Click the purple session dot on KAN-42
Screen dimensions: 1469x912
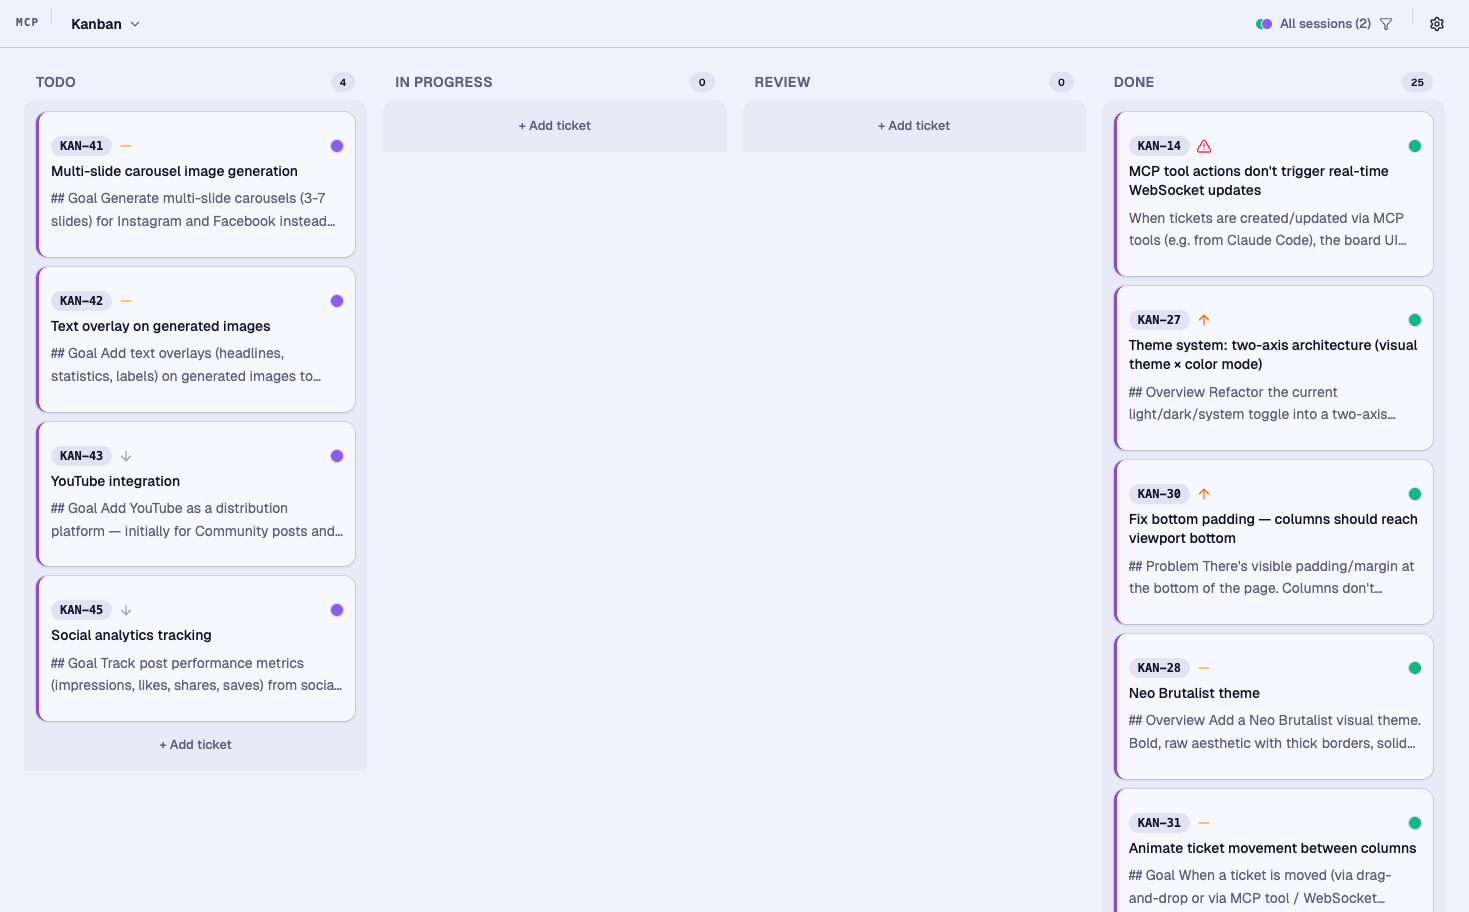[337, 301]
